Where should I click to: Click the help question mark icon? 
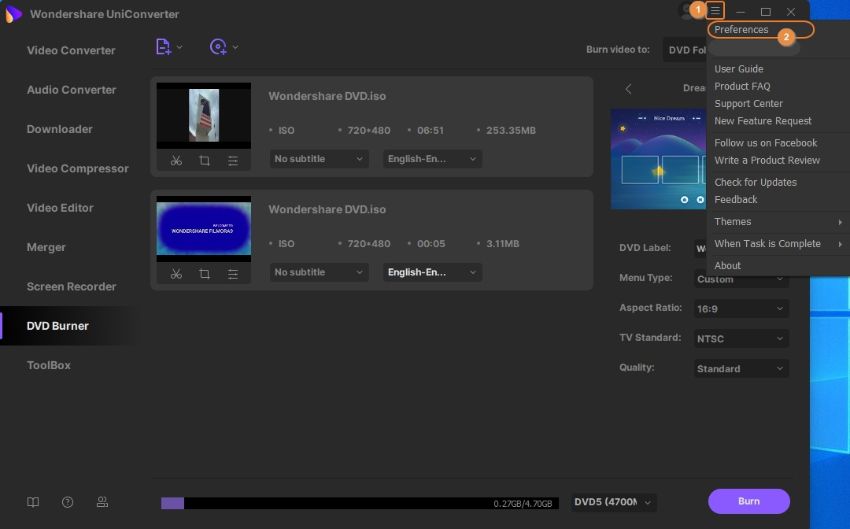[x=67, y=502]
